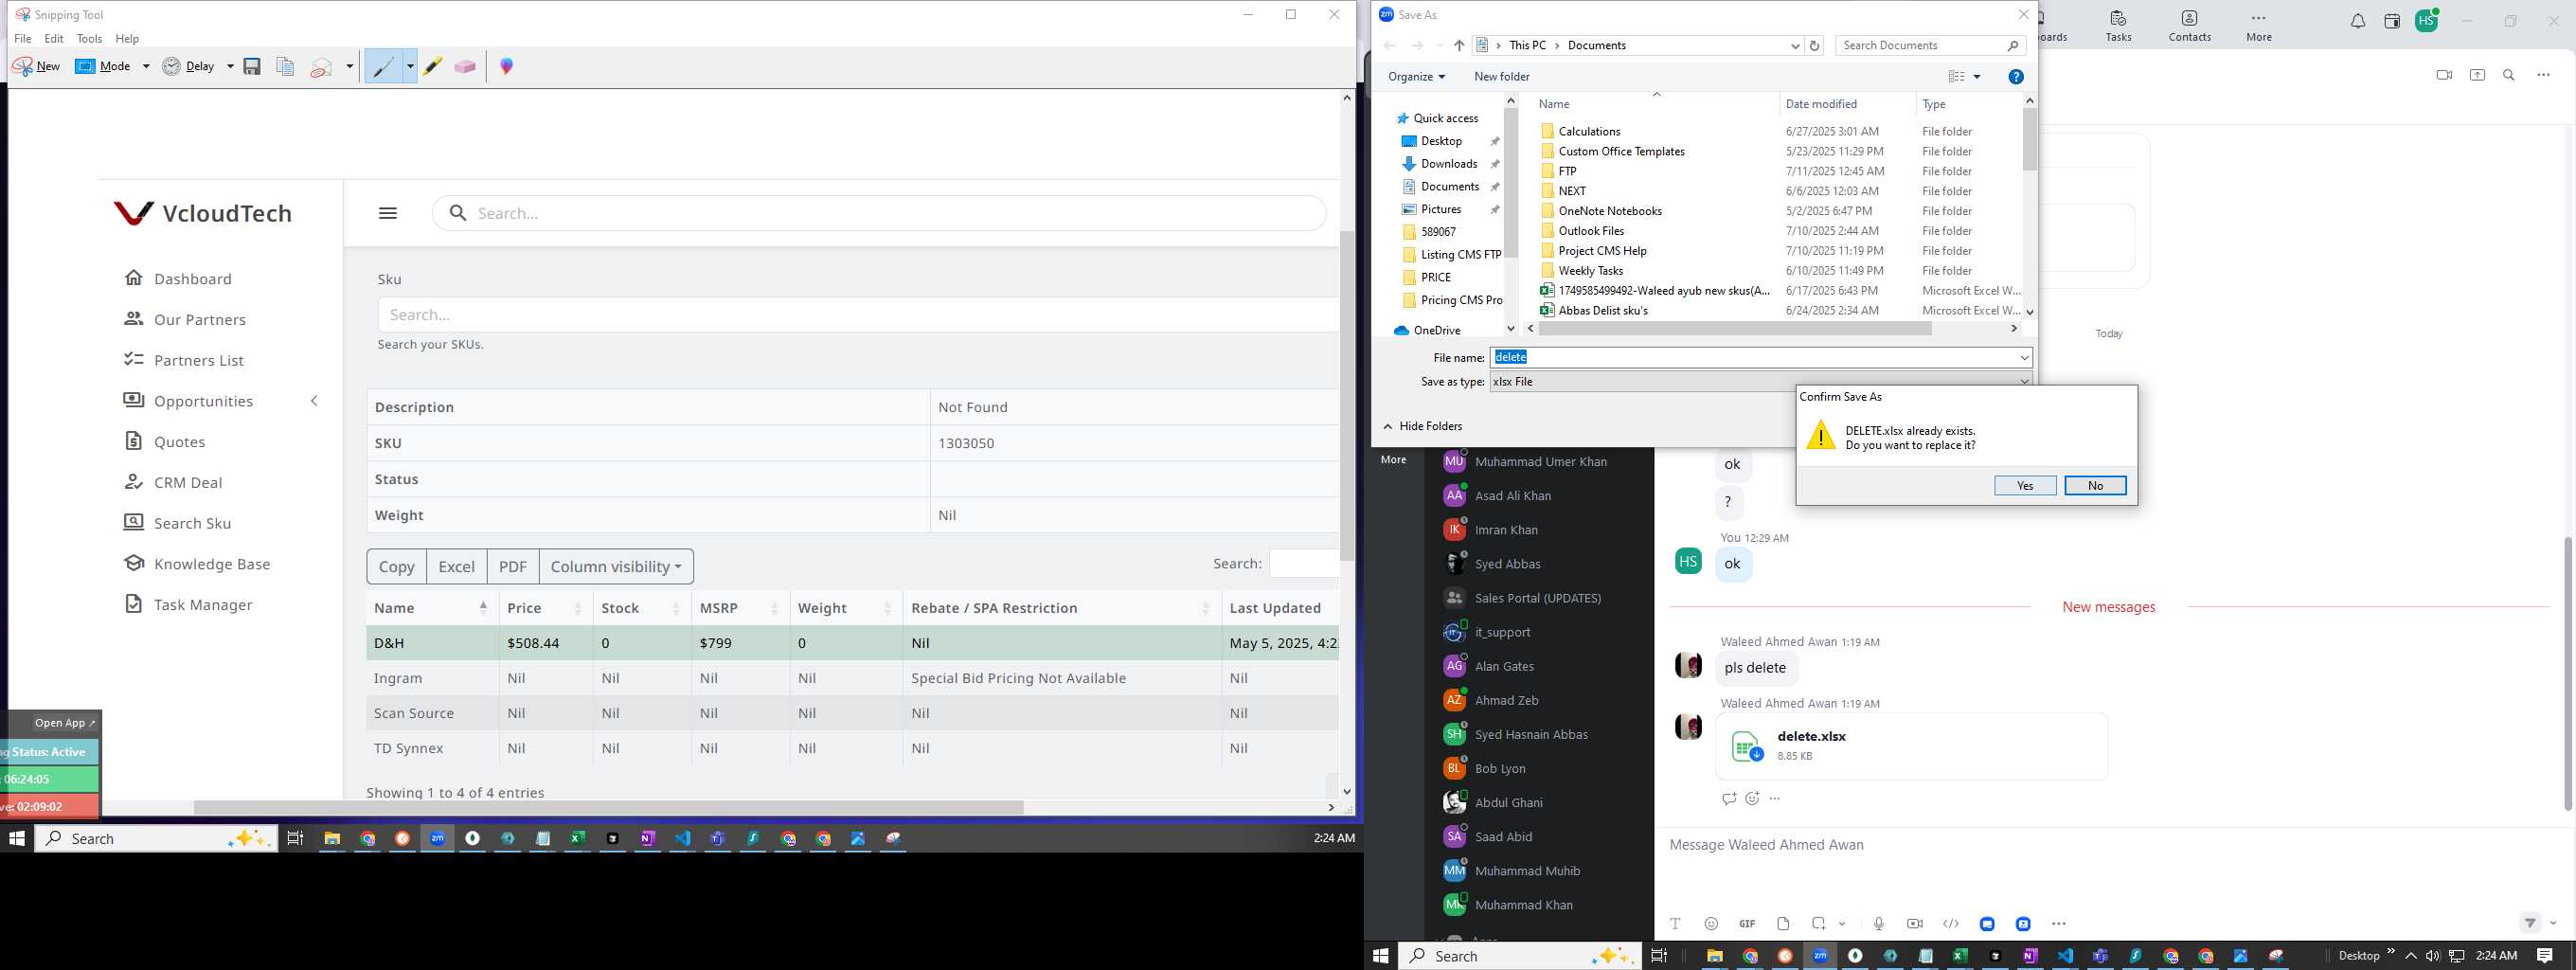This screenshot has width=2576, height=970.
Task: Click the code snippet icon in composer
Action: point(1951,924)
